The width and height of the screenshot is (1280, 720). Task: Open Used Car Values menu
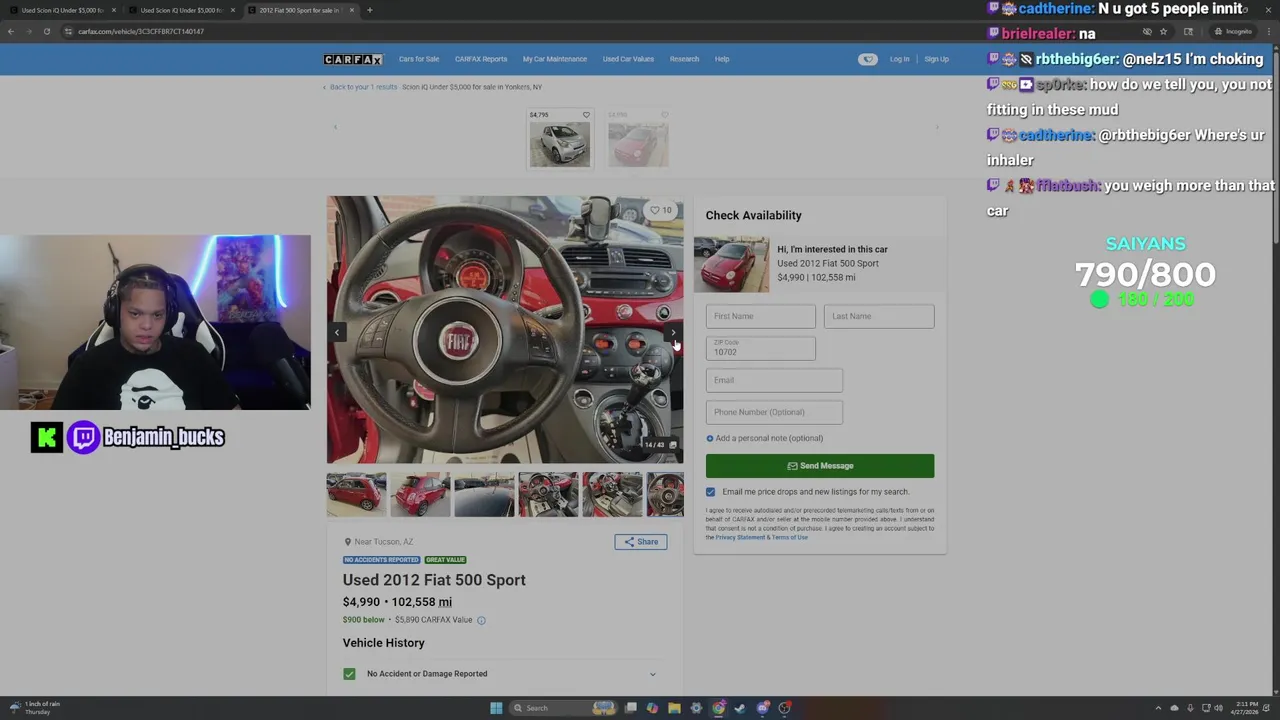(628, 59)
